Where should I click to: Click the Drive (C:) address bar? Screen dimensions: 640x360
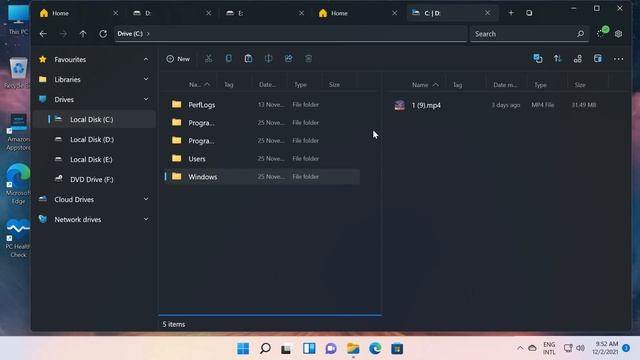pos(291,34)
